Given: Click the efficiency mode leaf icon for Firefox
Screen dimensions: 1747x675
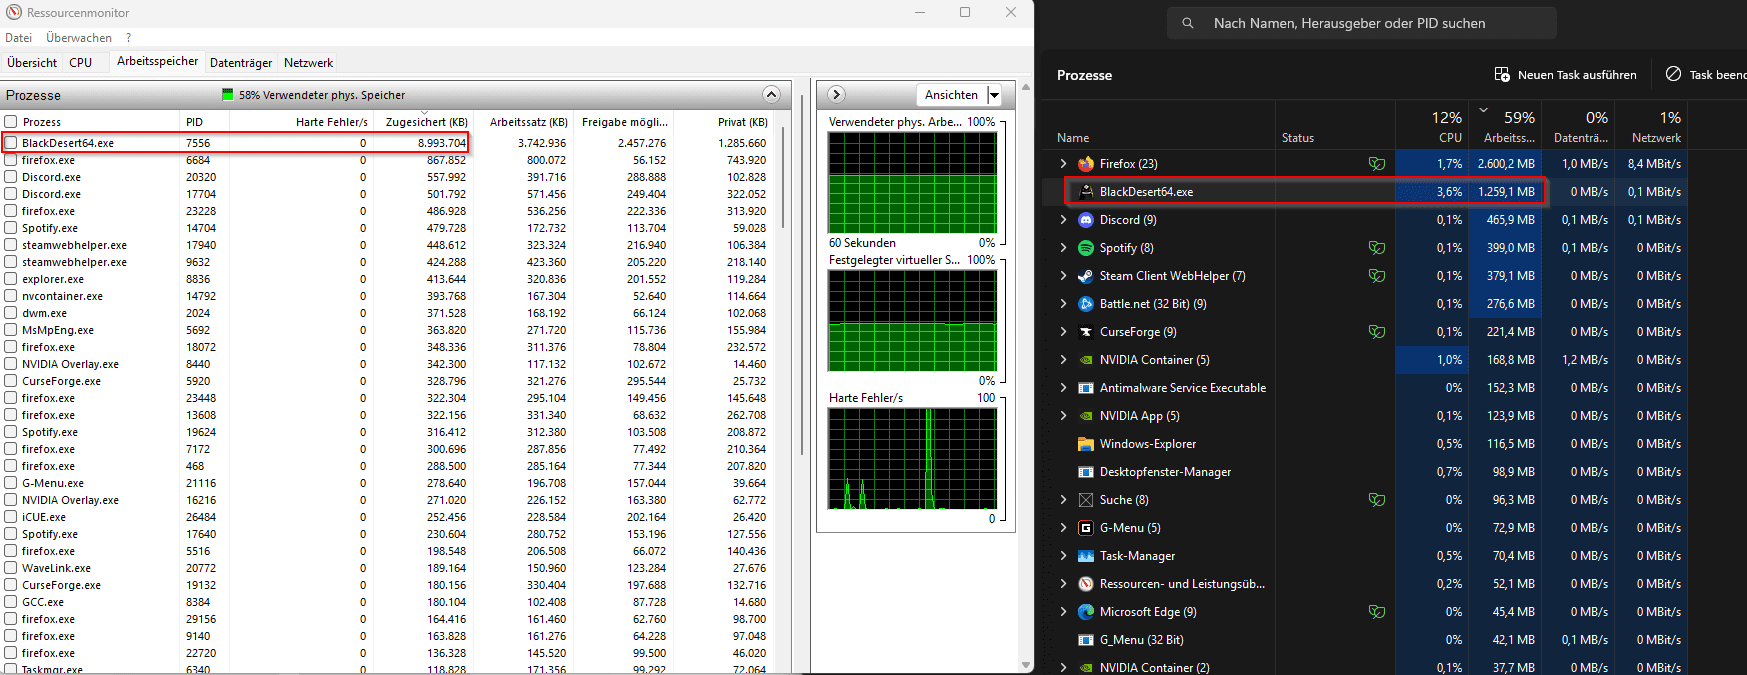Looking at the screenshot, I should point(1377,164).
